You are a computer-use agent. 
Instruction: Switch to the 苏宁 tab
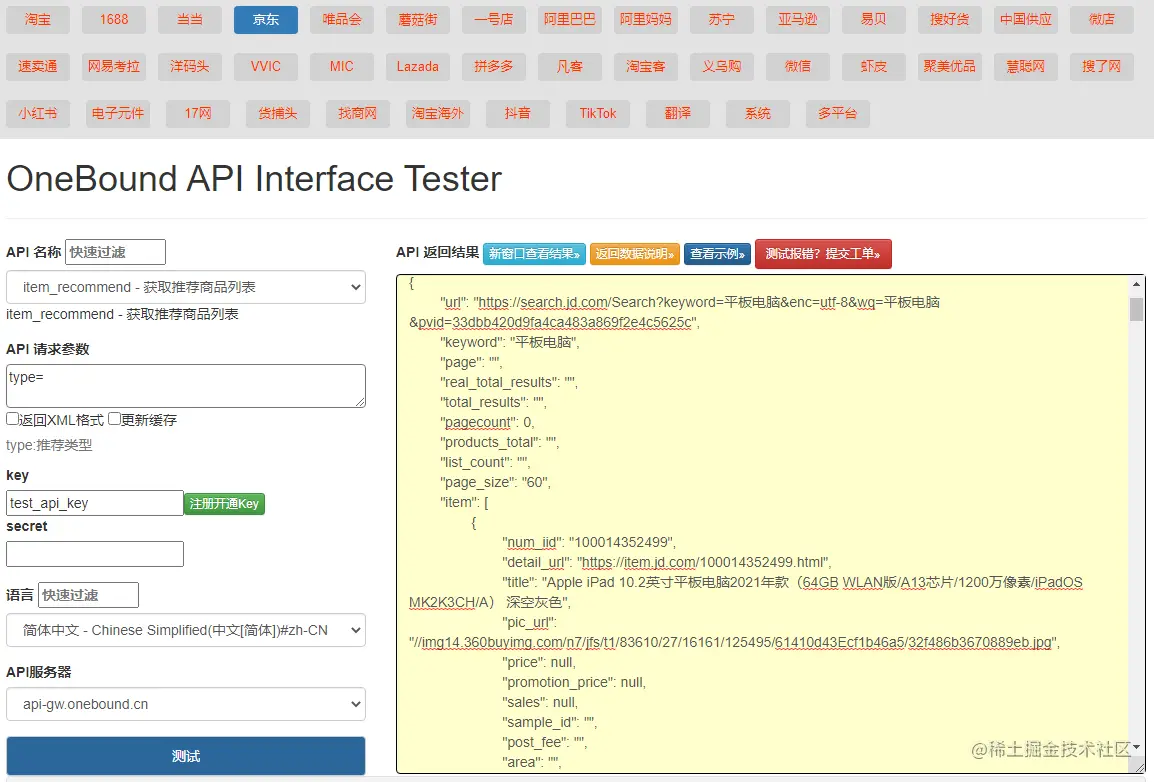pos(722,20)
